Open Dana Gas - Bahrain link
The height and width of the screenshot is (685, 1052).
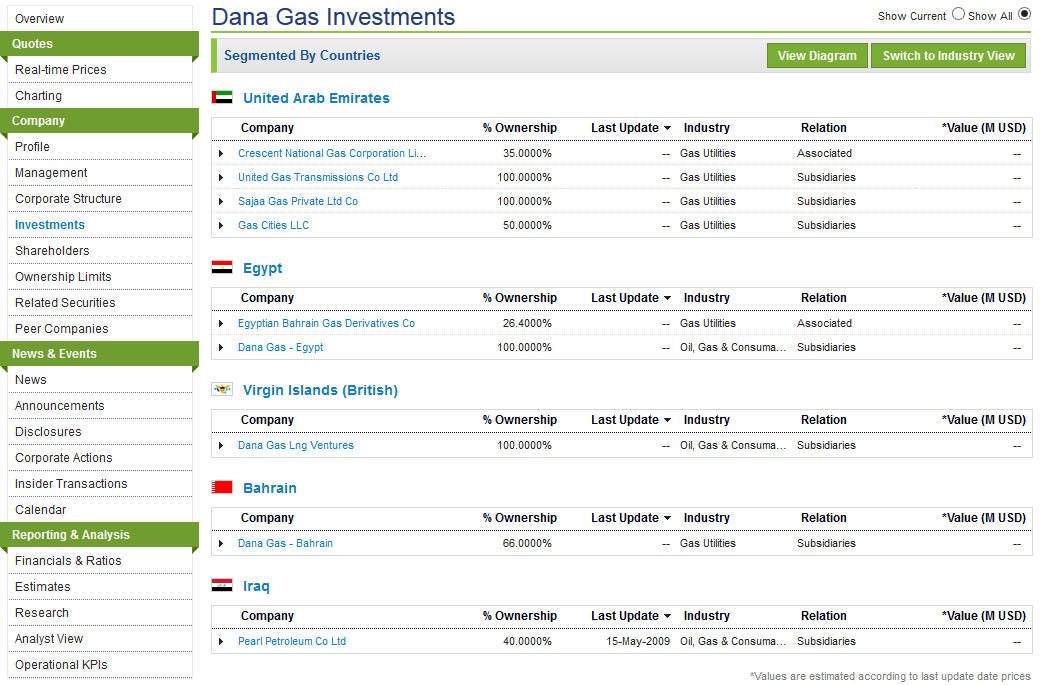click(x=285, y=544)
